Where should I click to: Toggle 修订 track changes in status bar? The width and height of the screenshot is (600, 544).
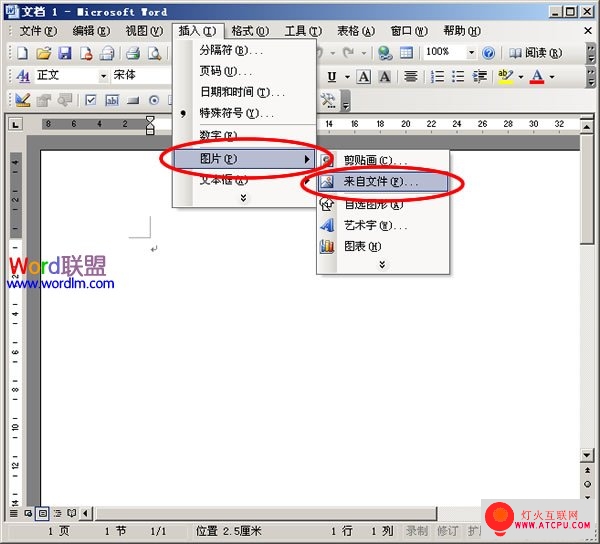pos(447,531)
